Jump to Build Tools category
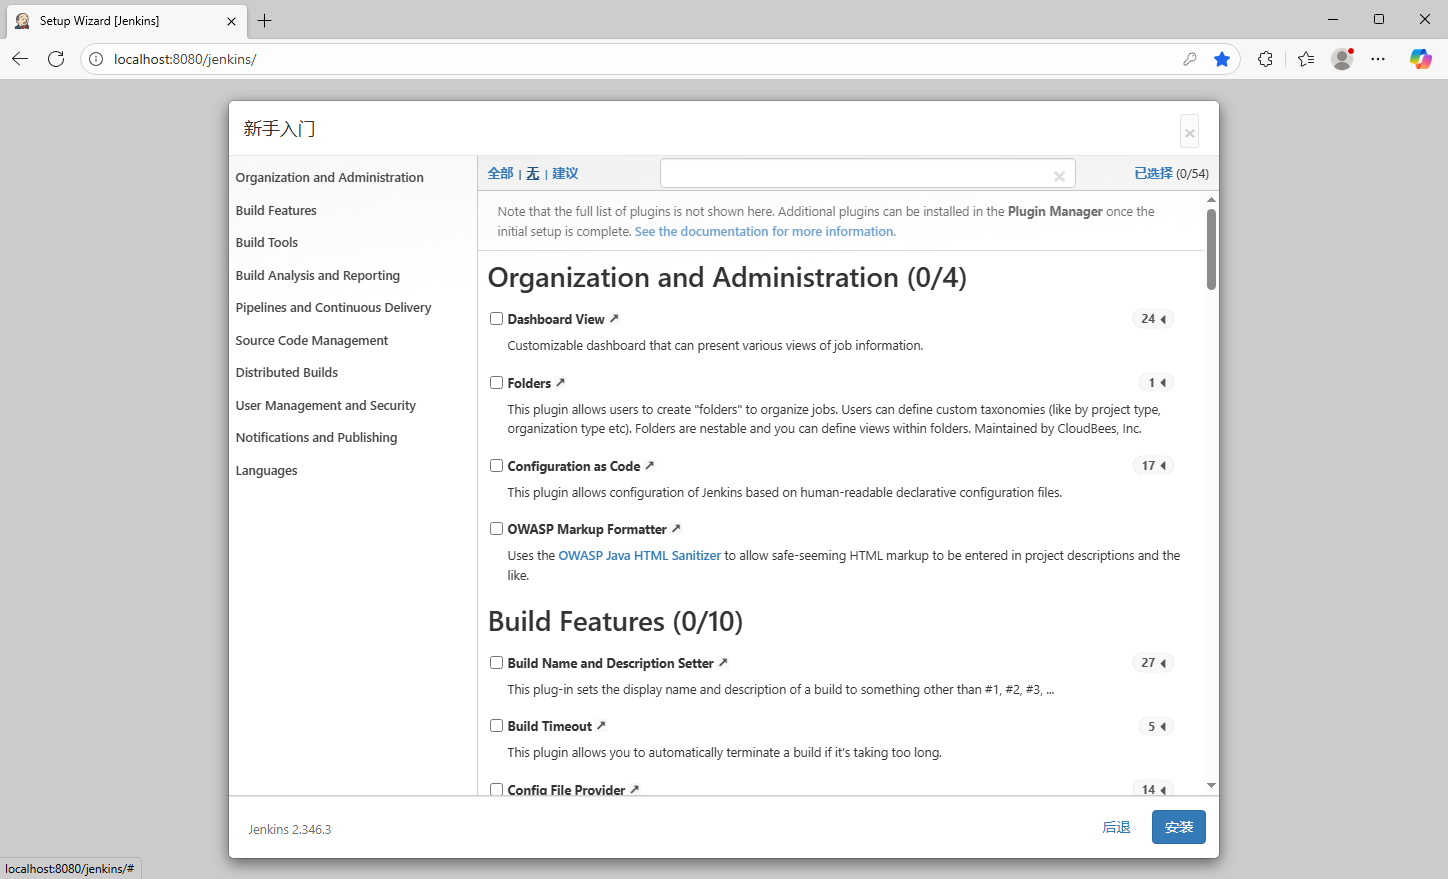 tap(267, 242)
